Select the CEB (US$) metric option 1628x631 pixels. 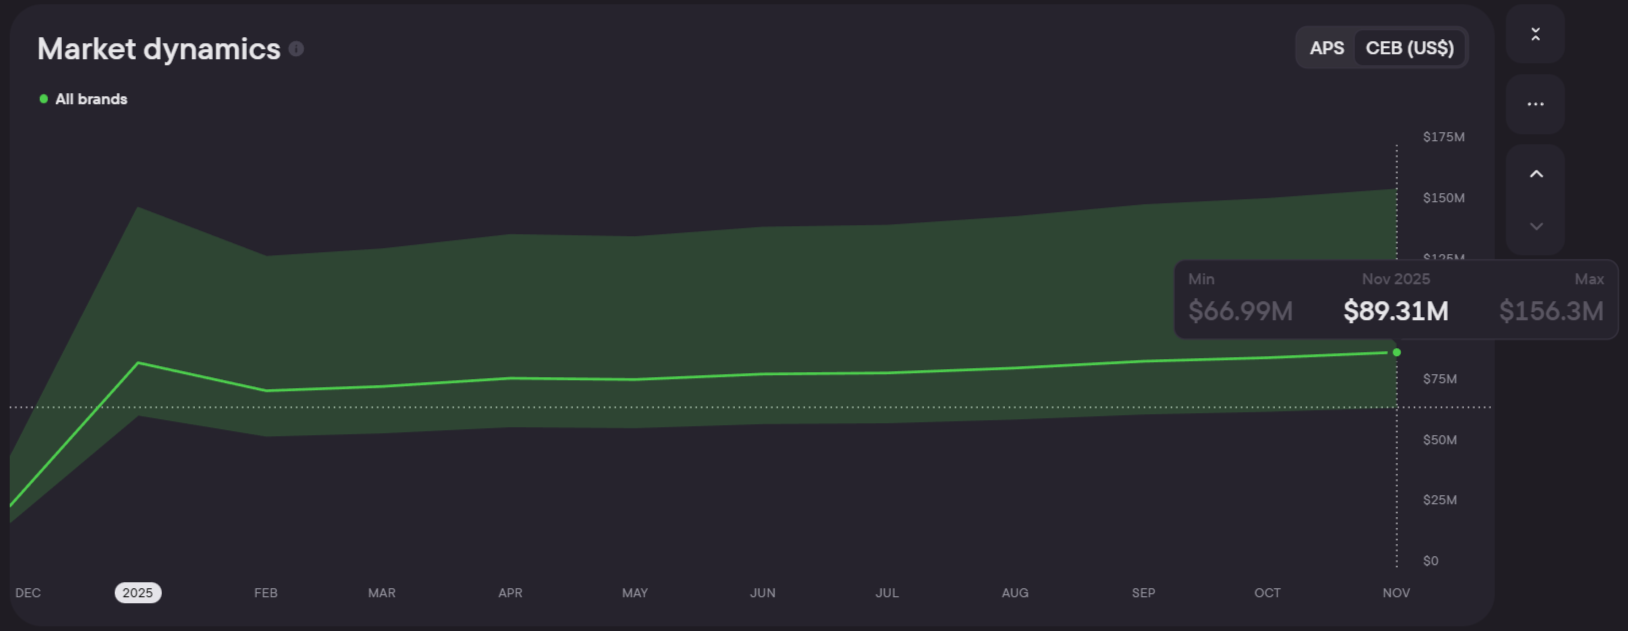tap(1409, 48)
